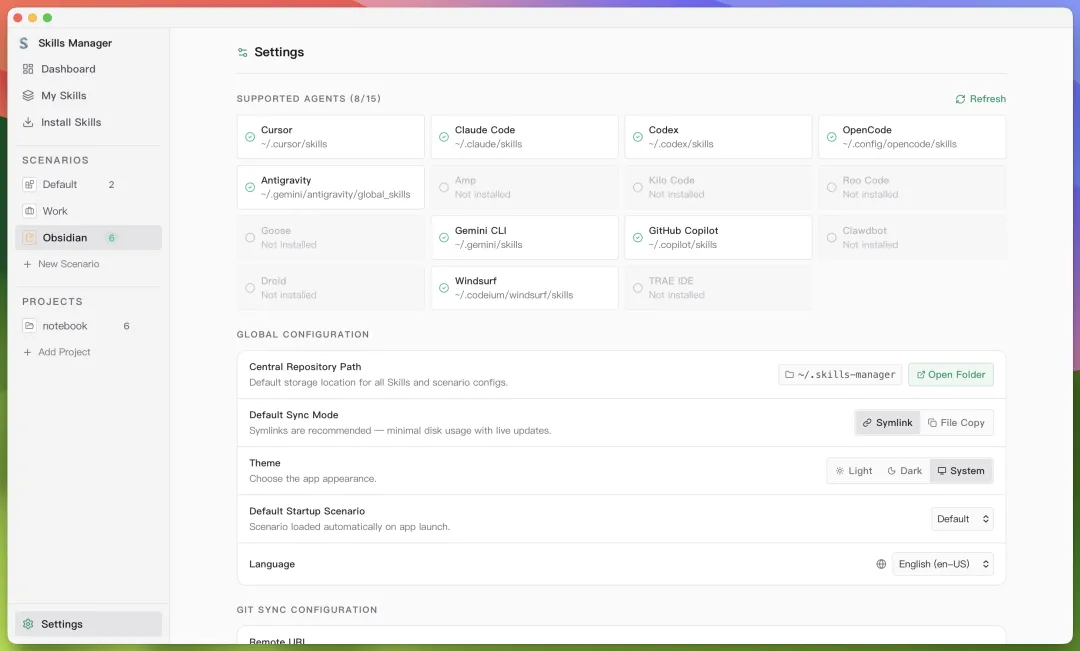This screenshot has width=1080, height=651.
Task: Create a New Scenario
Action: click(61, 264)
